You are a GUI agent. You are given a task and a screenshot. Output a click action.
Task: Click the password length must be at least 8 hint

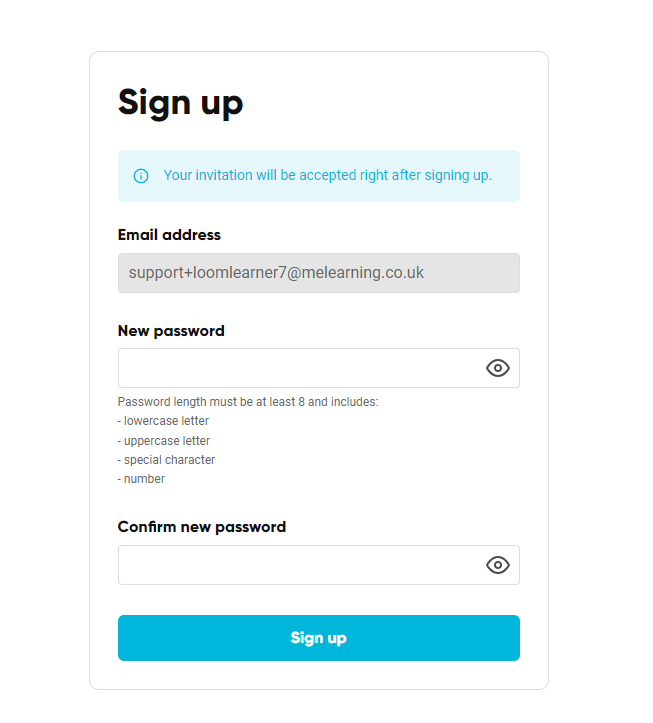248,402
